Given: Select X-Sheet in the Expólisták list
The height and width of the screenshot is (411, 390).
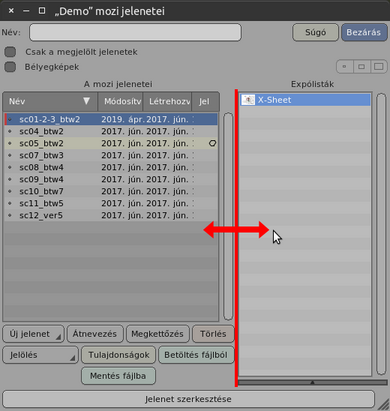Looking at the screenshot, I should [x=305, y=100].
